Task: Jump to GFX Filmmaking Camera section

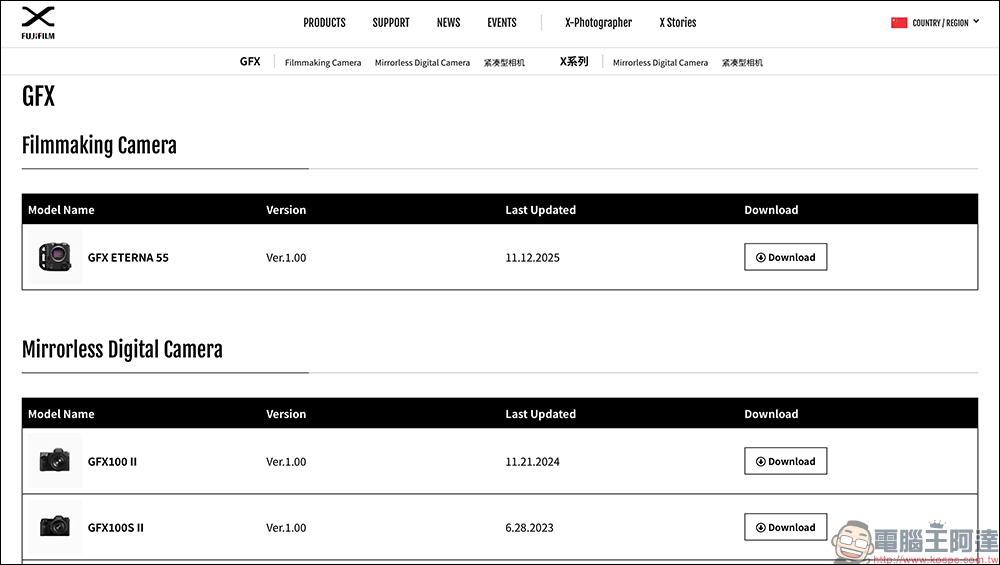Action: coord(323,62)
